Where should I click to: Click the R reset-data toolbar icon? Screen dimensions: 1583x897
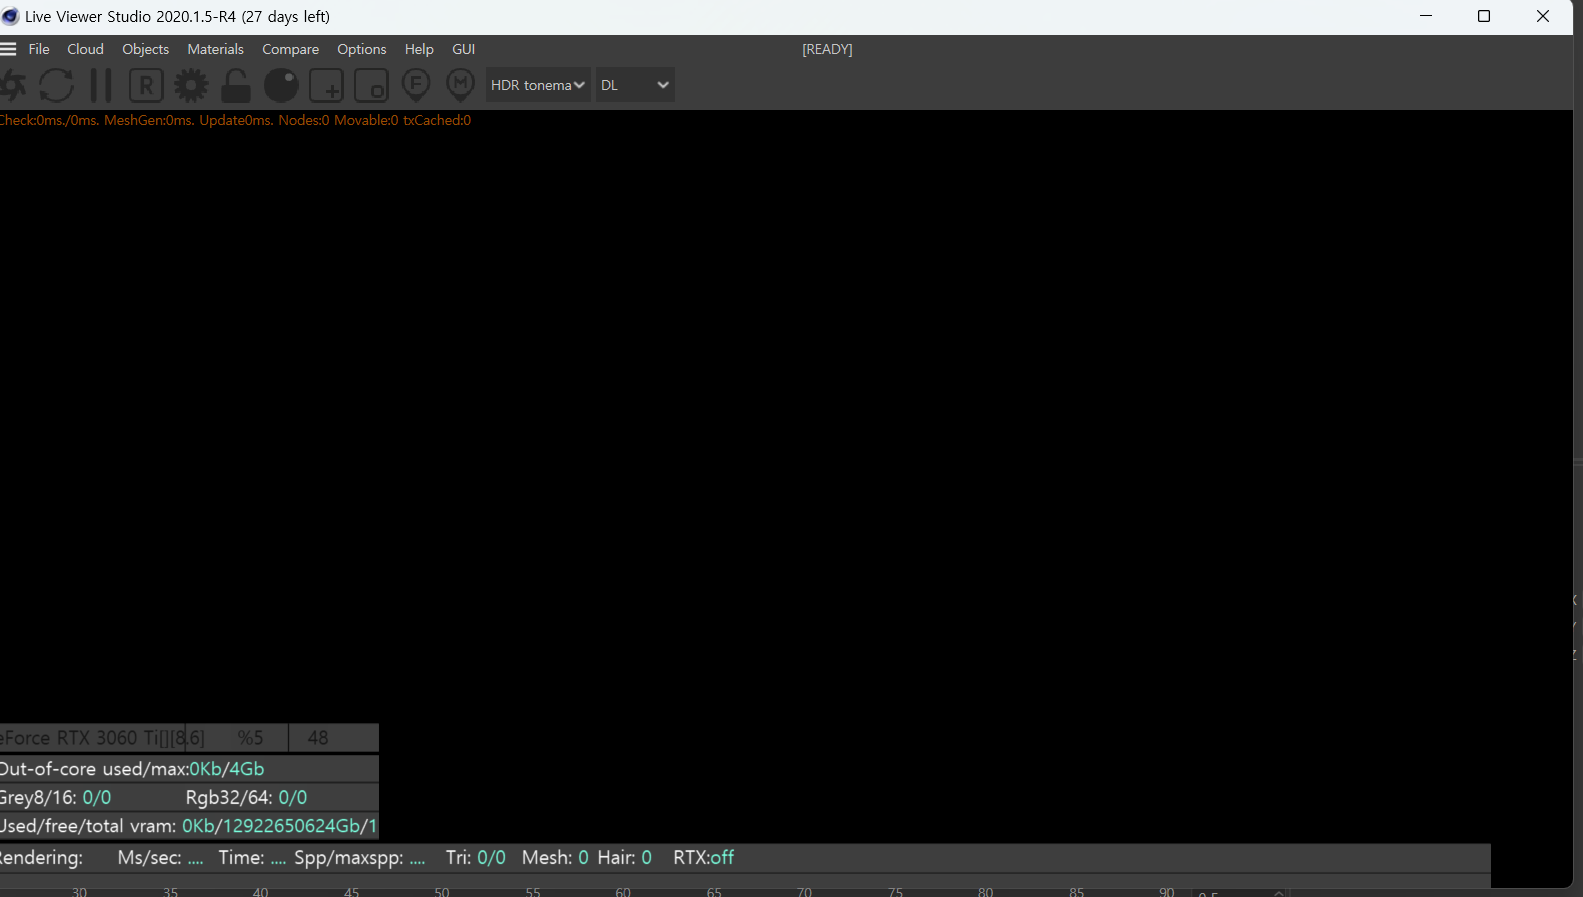[x=146, y=85]
